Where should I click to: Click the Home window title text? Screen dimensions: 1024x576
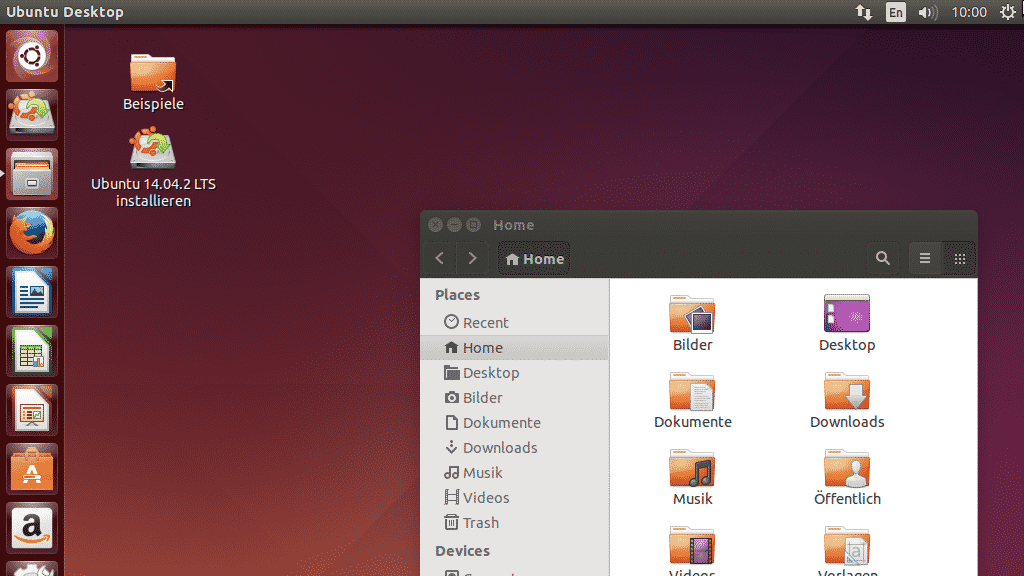513,225
